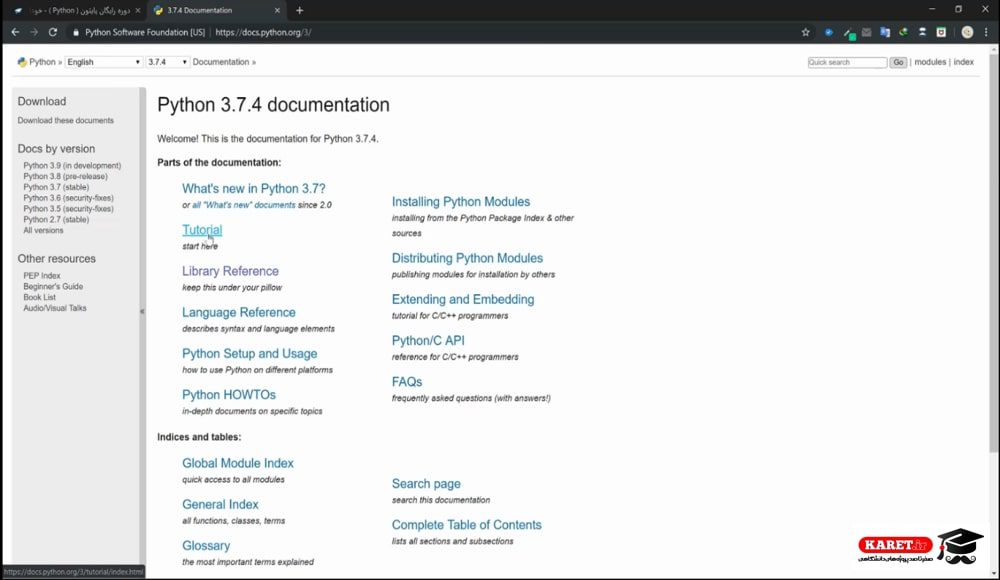Open Complete Table of Contents link
This screenshot has width=1000, height=580.
466,525
